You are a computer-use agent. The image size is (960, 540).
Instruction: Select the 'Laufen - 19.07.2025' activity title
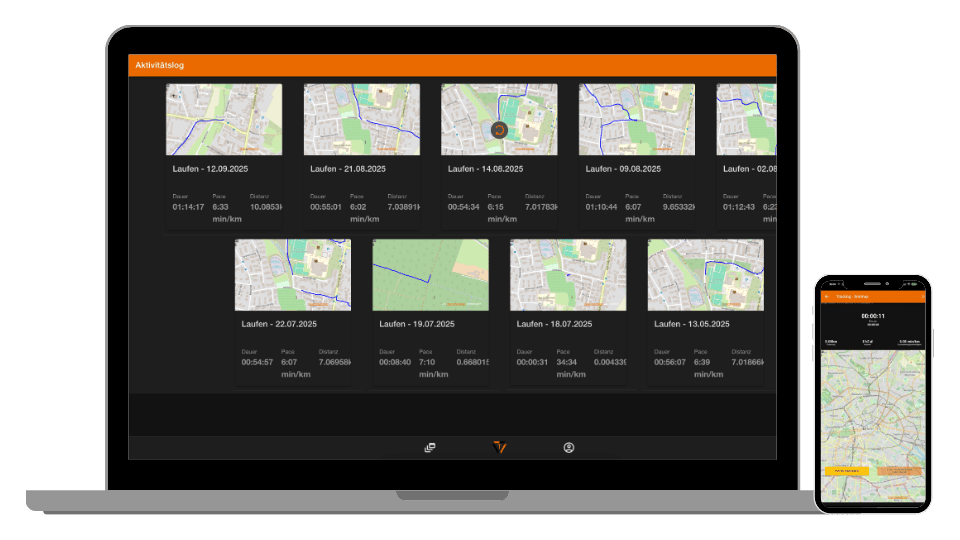(x=417, y=324)
